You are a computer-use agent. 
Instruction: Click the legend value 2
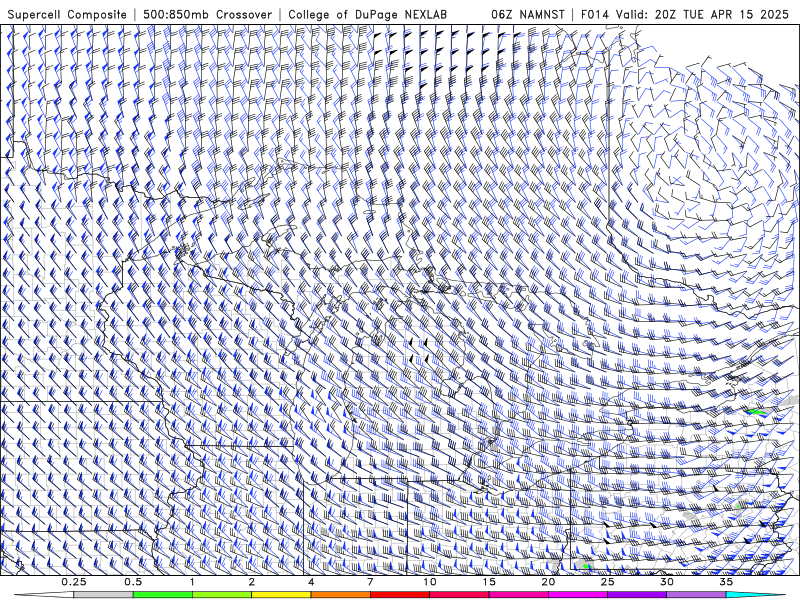coord(252,582)
